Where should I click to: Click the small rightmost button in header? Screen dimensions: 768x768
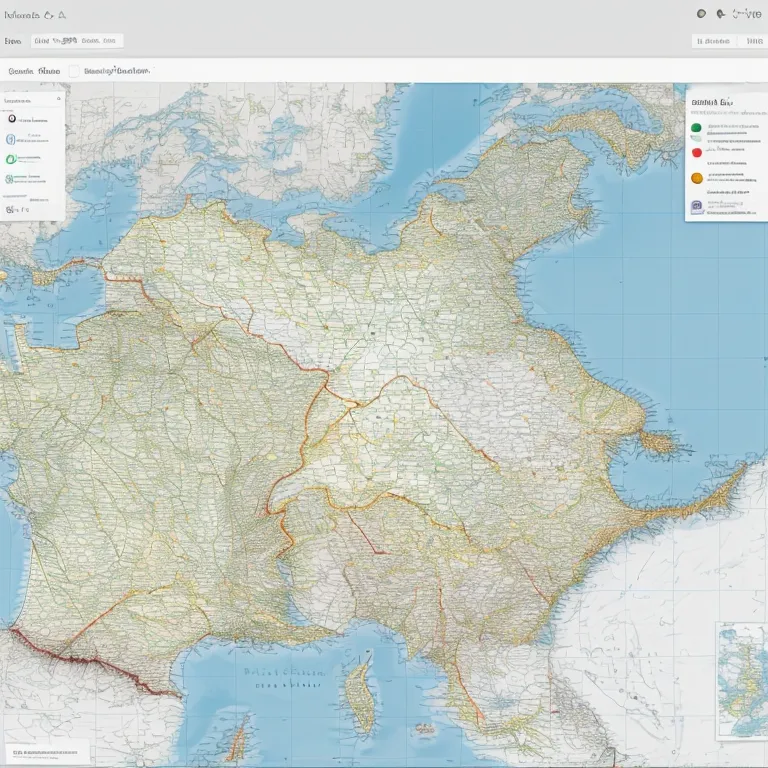click(x=753, y=41)
